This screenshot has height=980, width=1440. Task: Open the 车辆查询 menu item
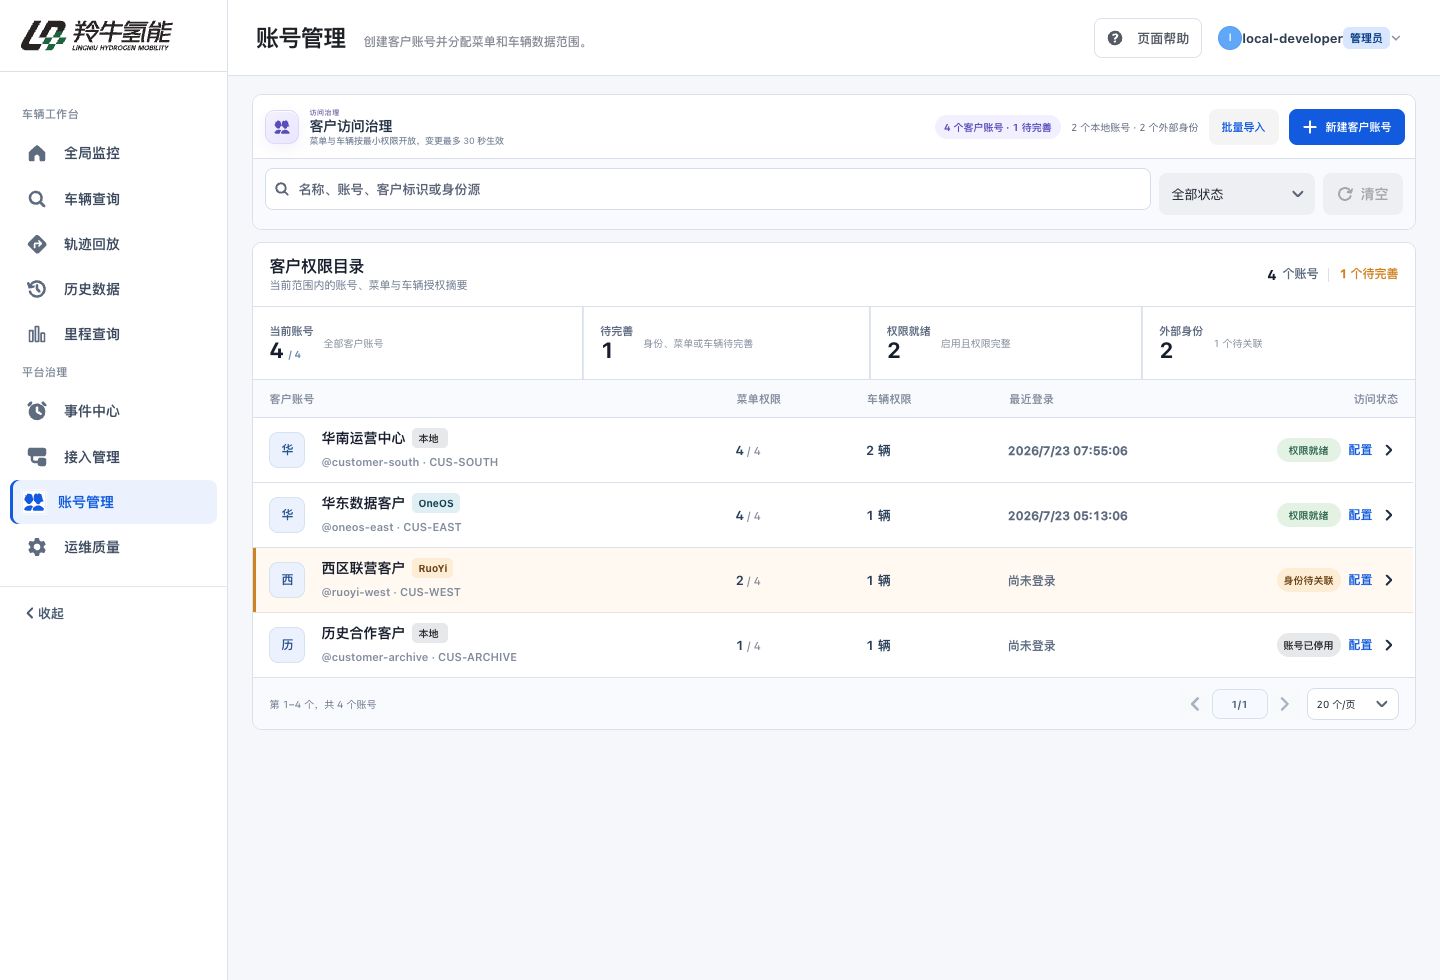114,199
